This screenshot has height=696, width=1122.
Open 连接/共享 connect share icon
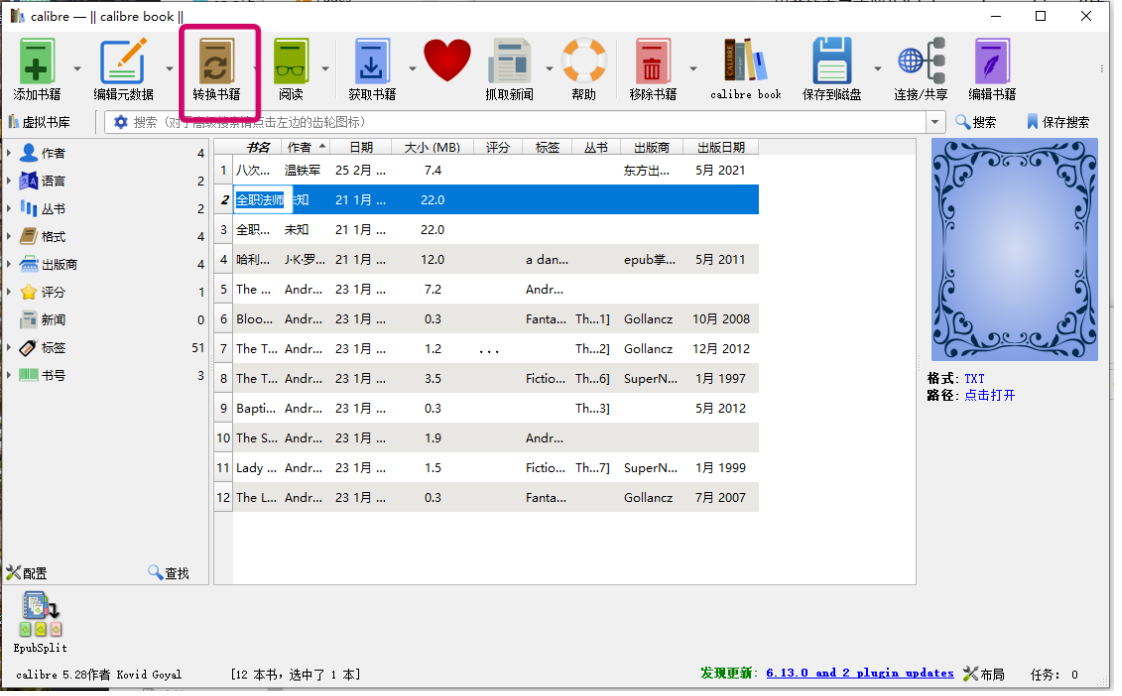921,69
